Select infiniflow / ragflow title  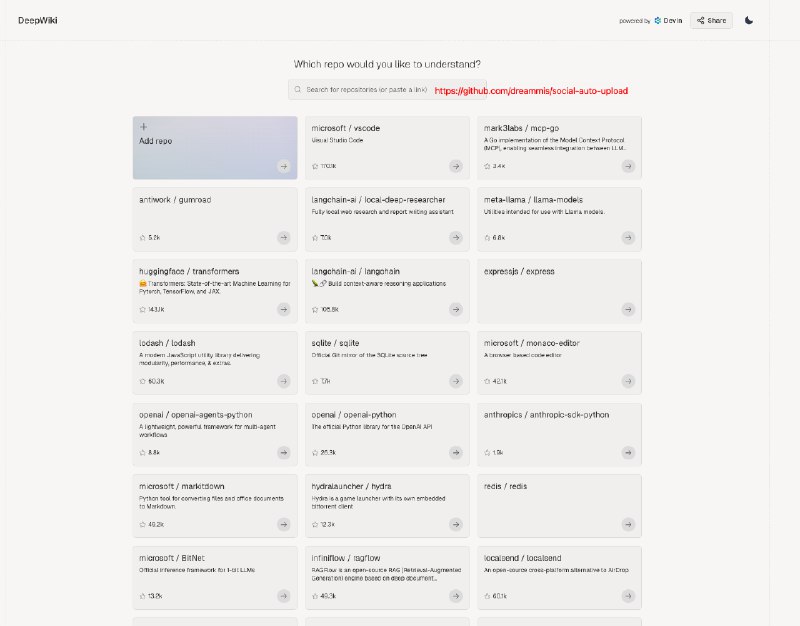346,558
